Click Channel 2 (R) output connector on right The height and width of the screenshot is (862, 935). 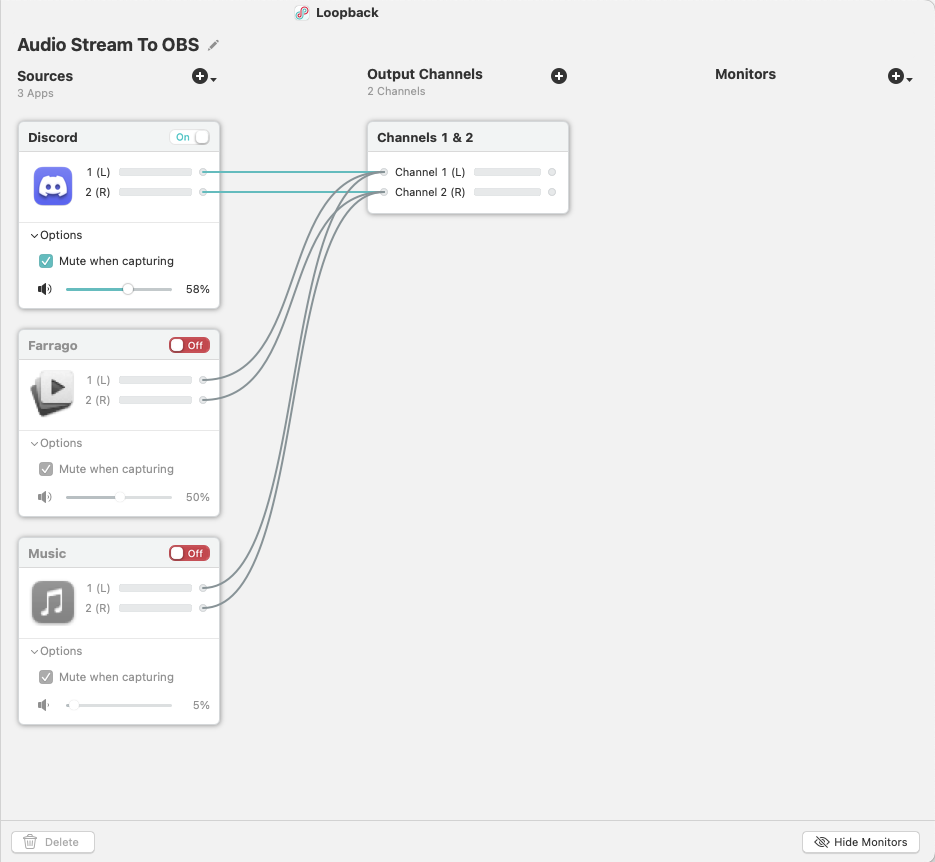pos(552,192)
